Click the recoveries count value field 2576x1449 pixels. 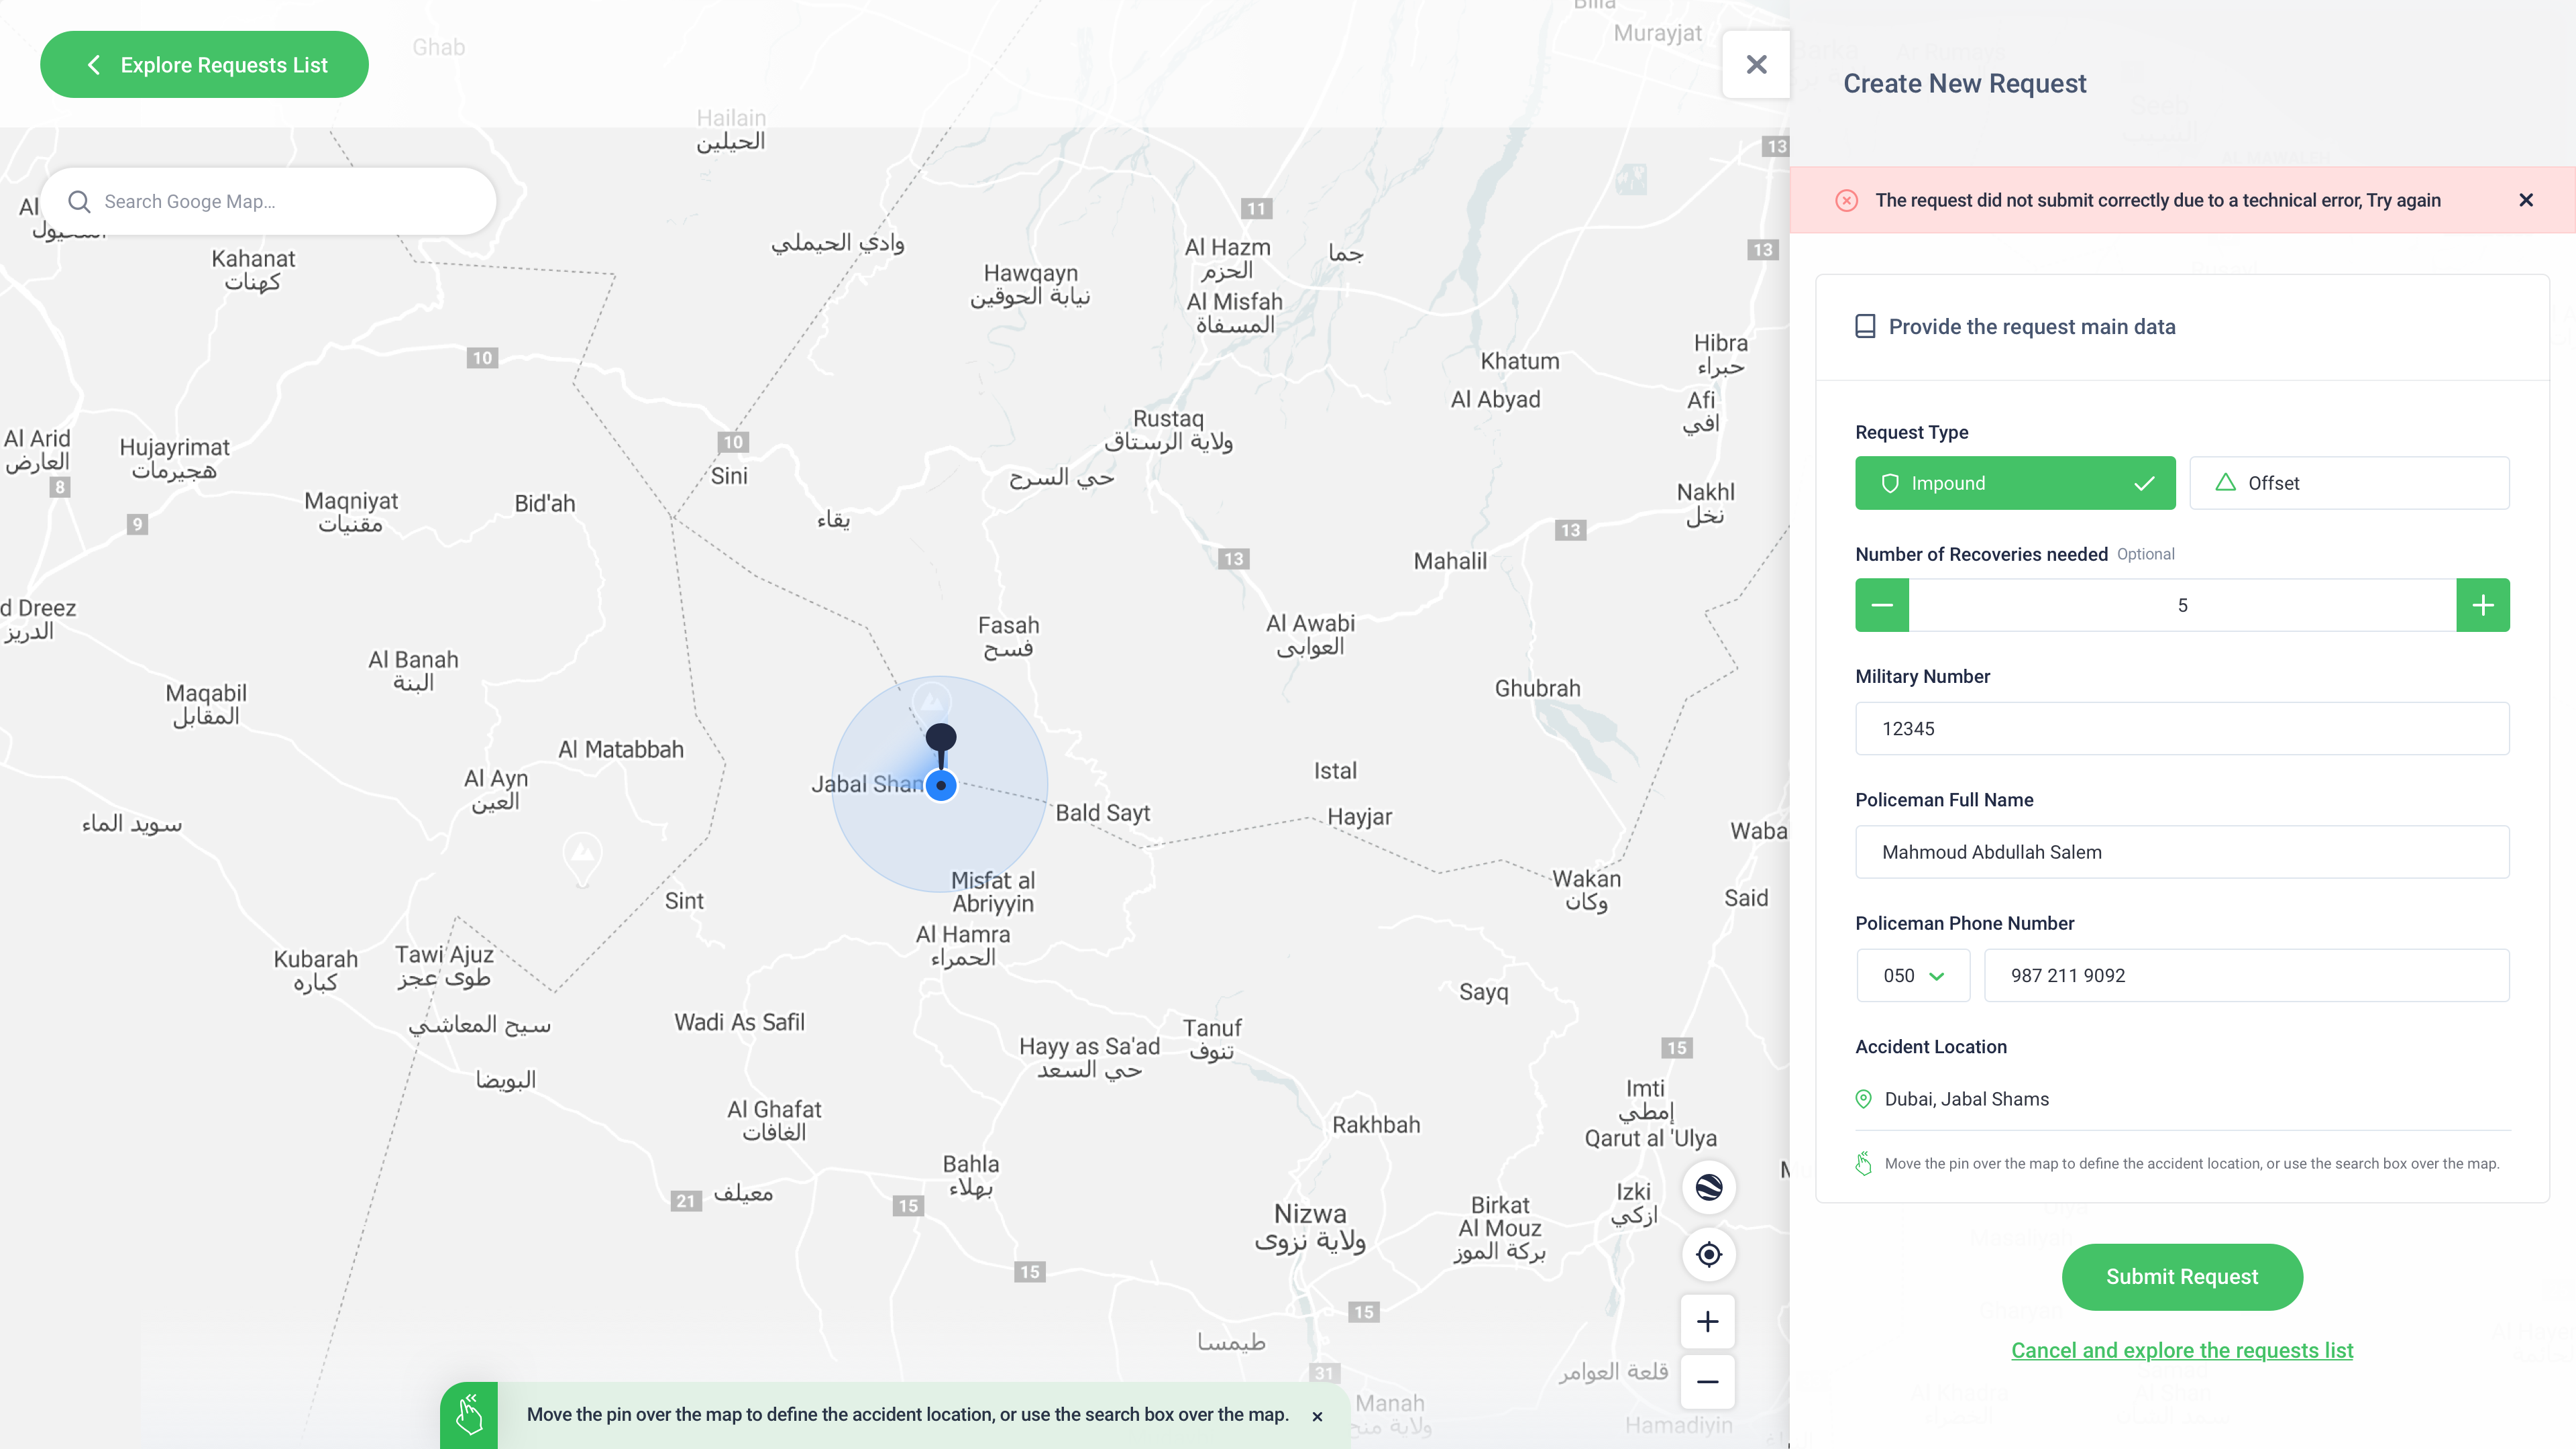(x=2182, y=605)
